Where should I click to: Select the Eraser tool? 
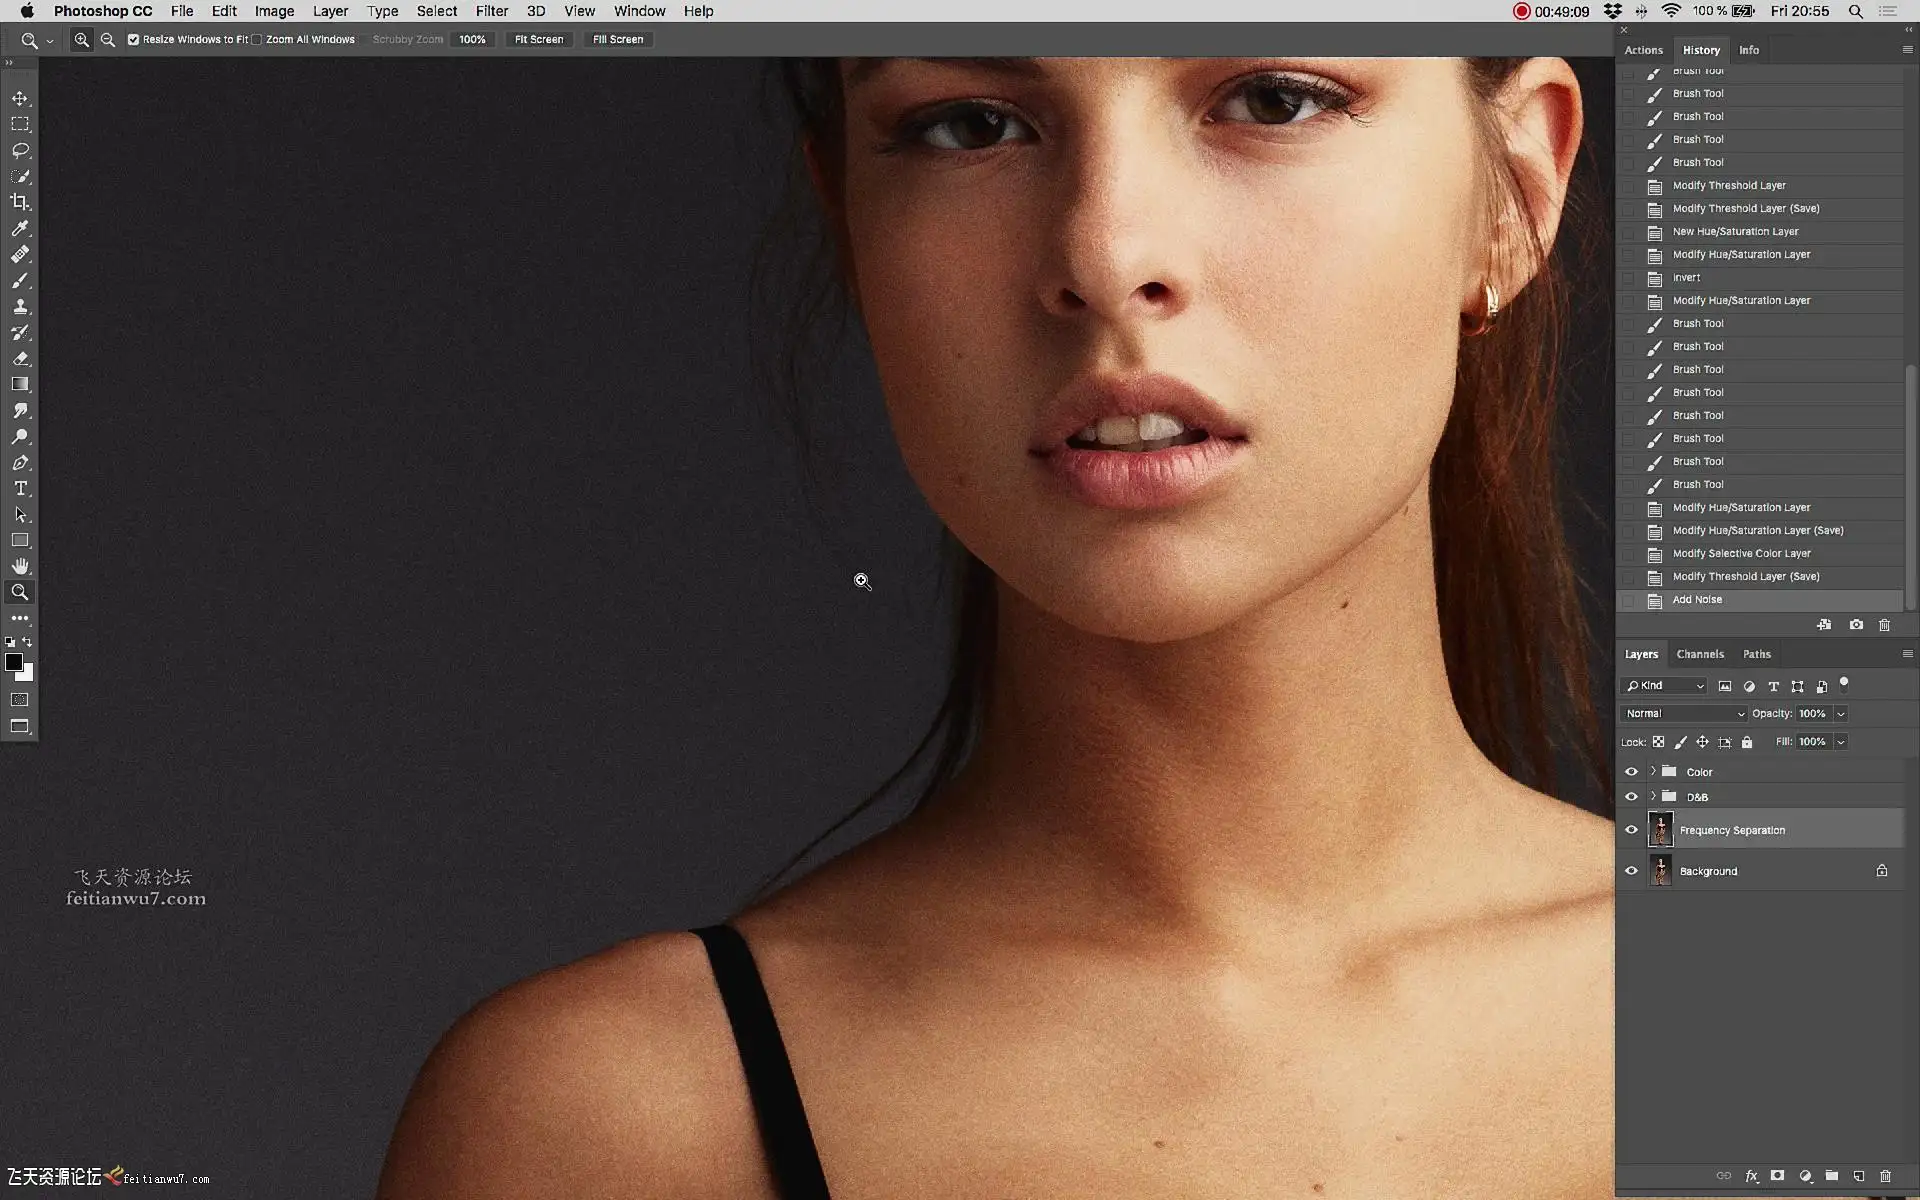coord(20,358)
